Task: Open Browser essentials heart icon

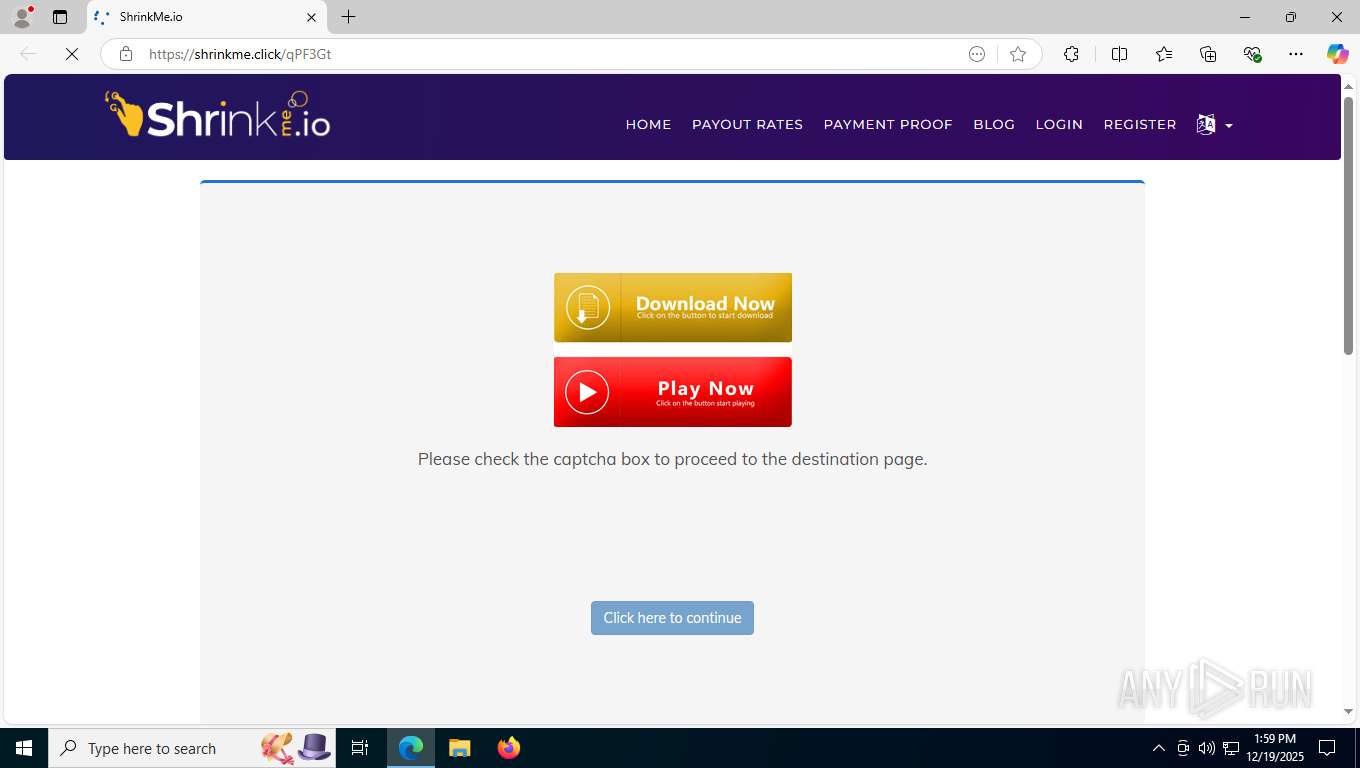Action: point(1252,54)
